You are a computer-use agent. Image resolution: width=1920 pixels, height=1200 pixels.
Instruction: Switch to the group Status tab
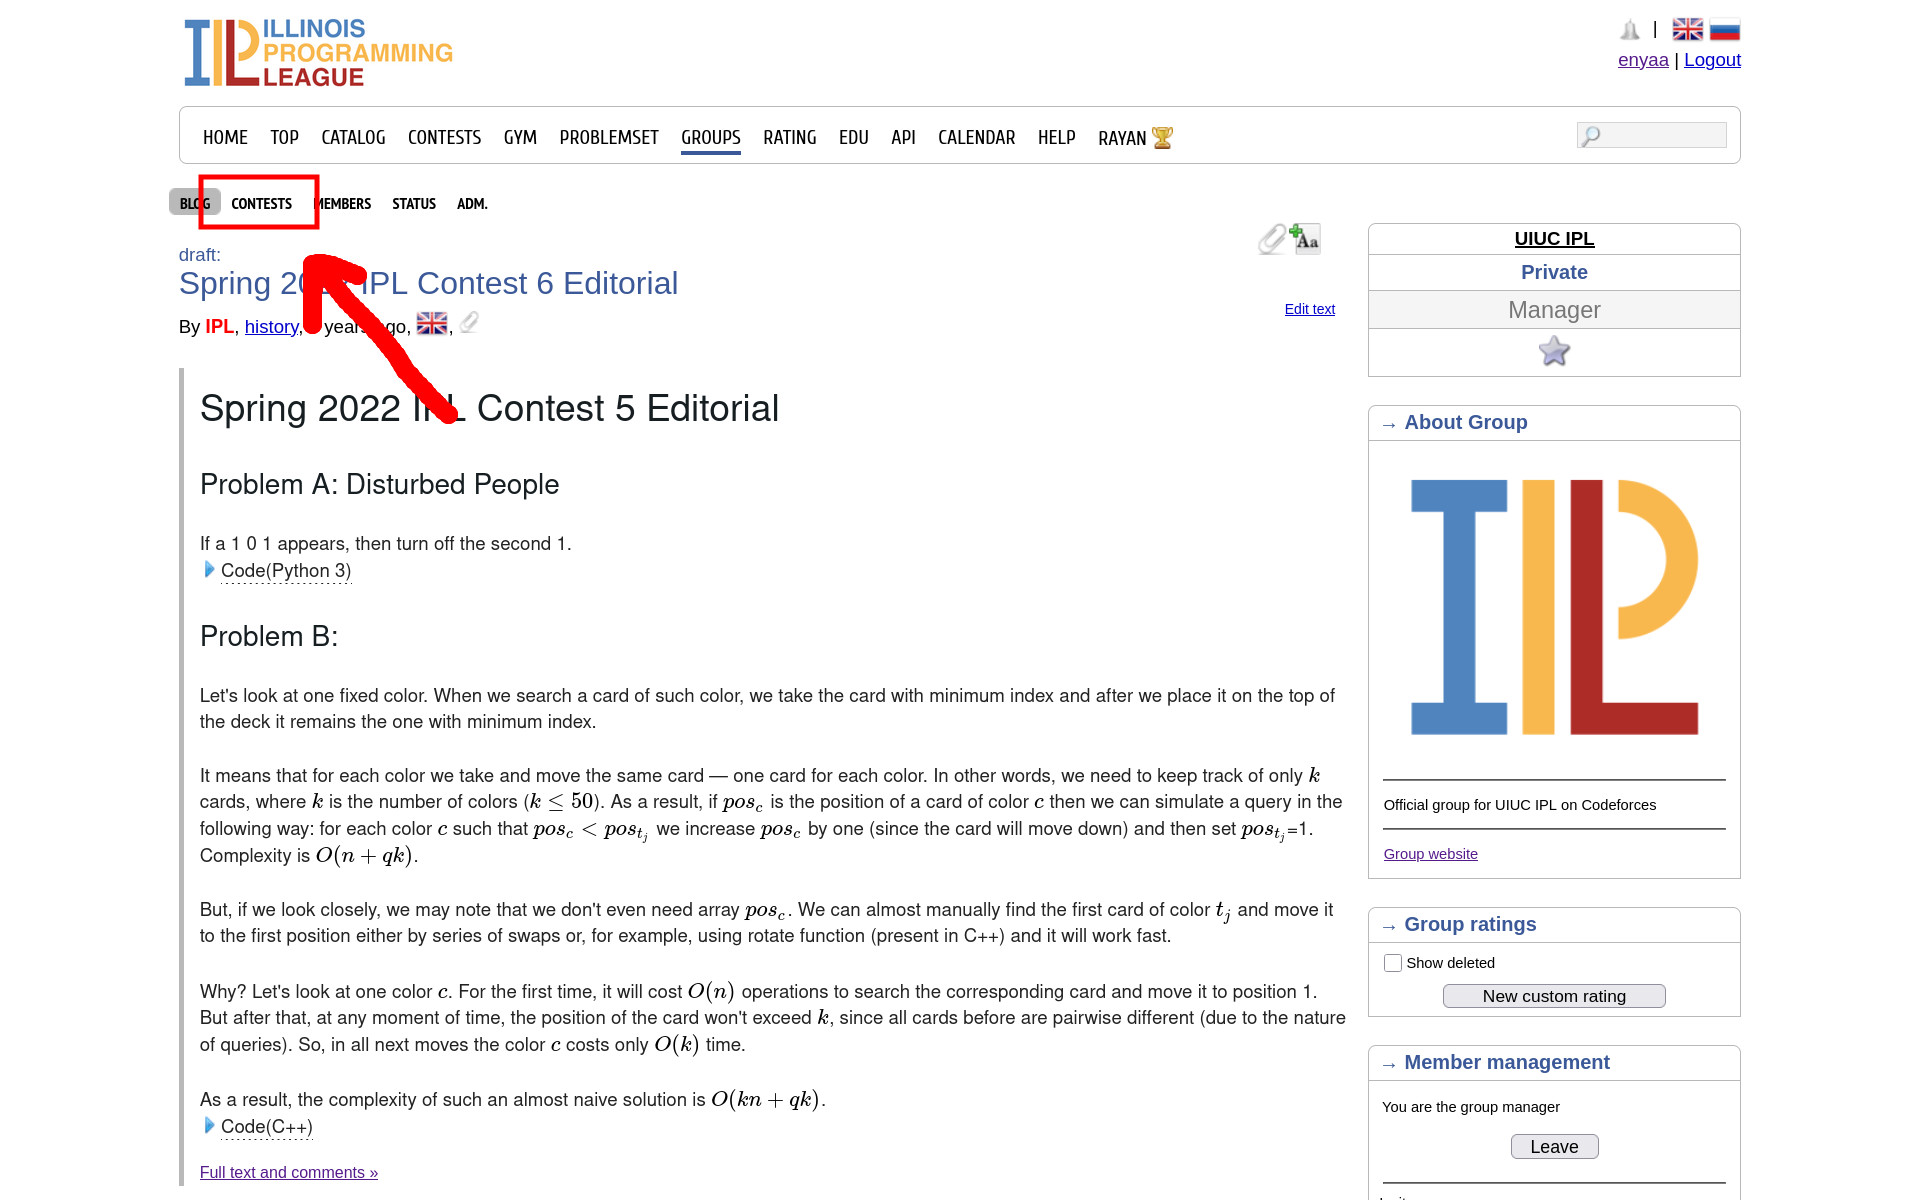tap(413, 204)
